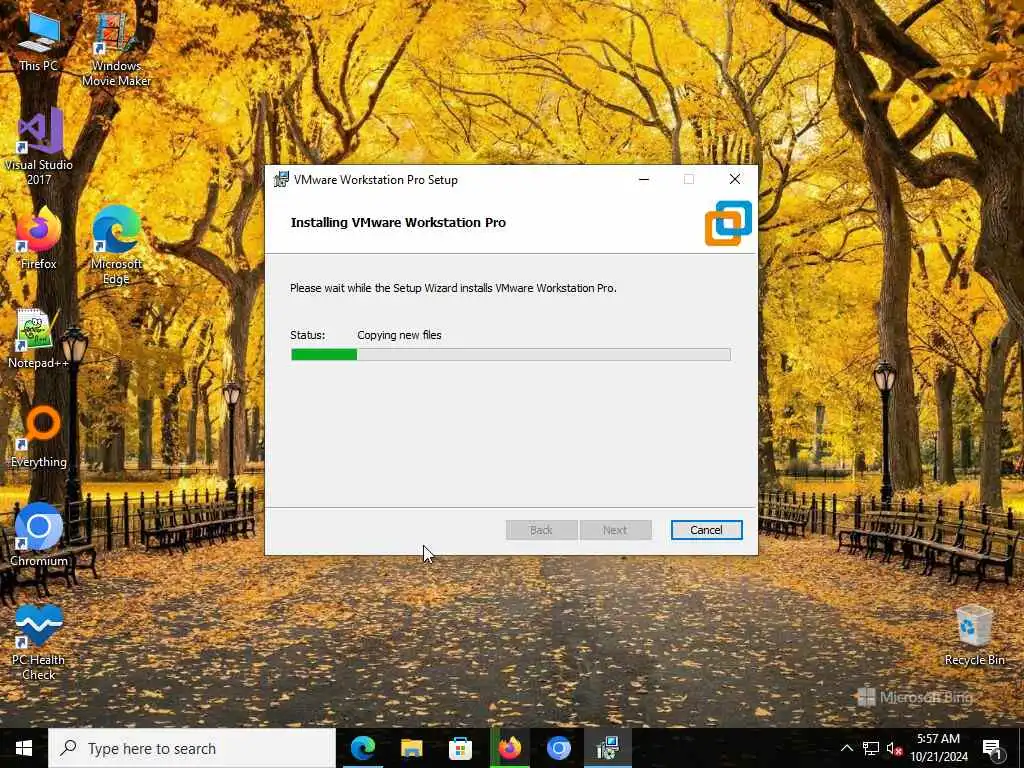Viewport: 1024px width, 768px height.
Task: Select the Firefox desktop shortcut
Action: 39,238
